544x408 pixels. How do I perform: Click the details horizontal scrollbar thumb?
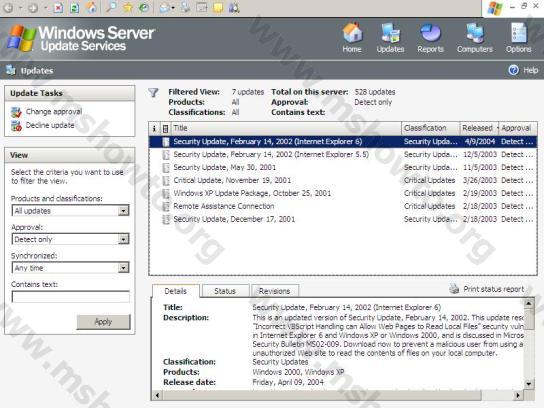322,395
